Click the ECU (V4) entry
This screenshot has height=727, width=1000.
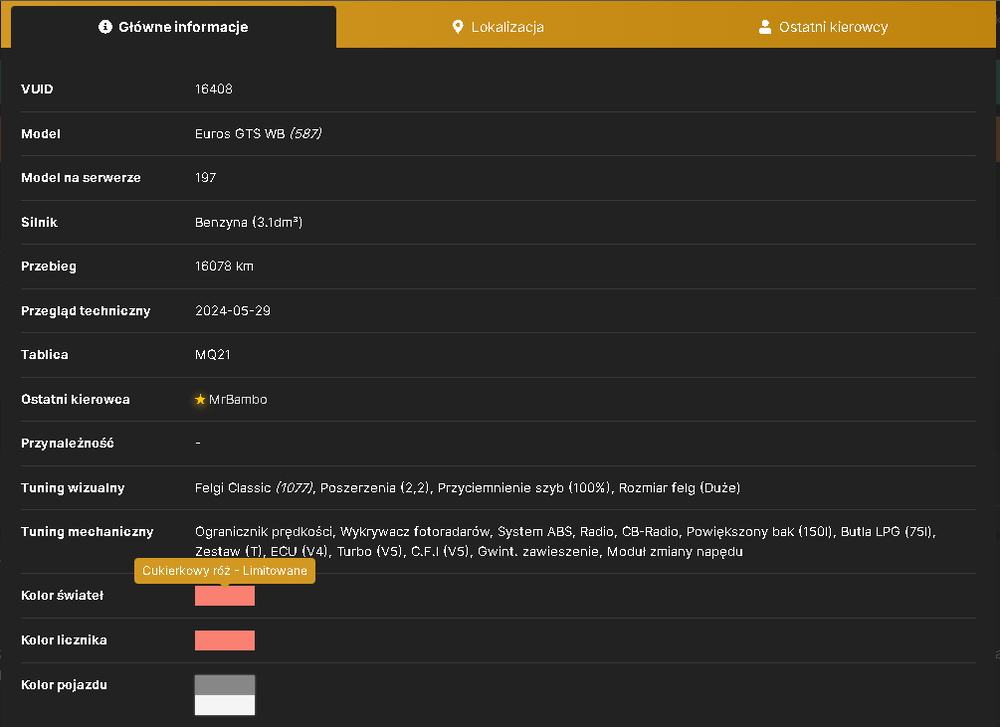pyautogui.click(x=298, y=552)
